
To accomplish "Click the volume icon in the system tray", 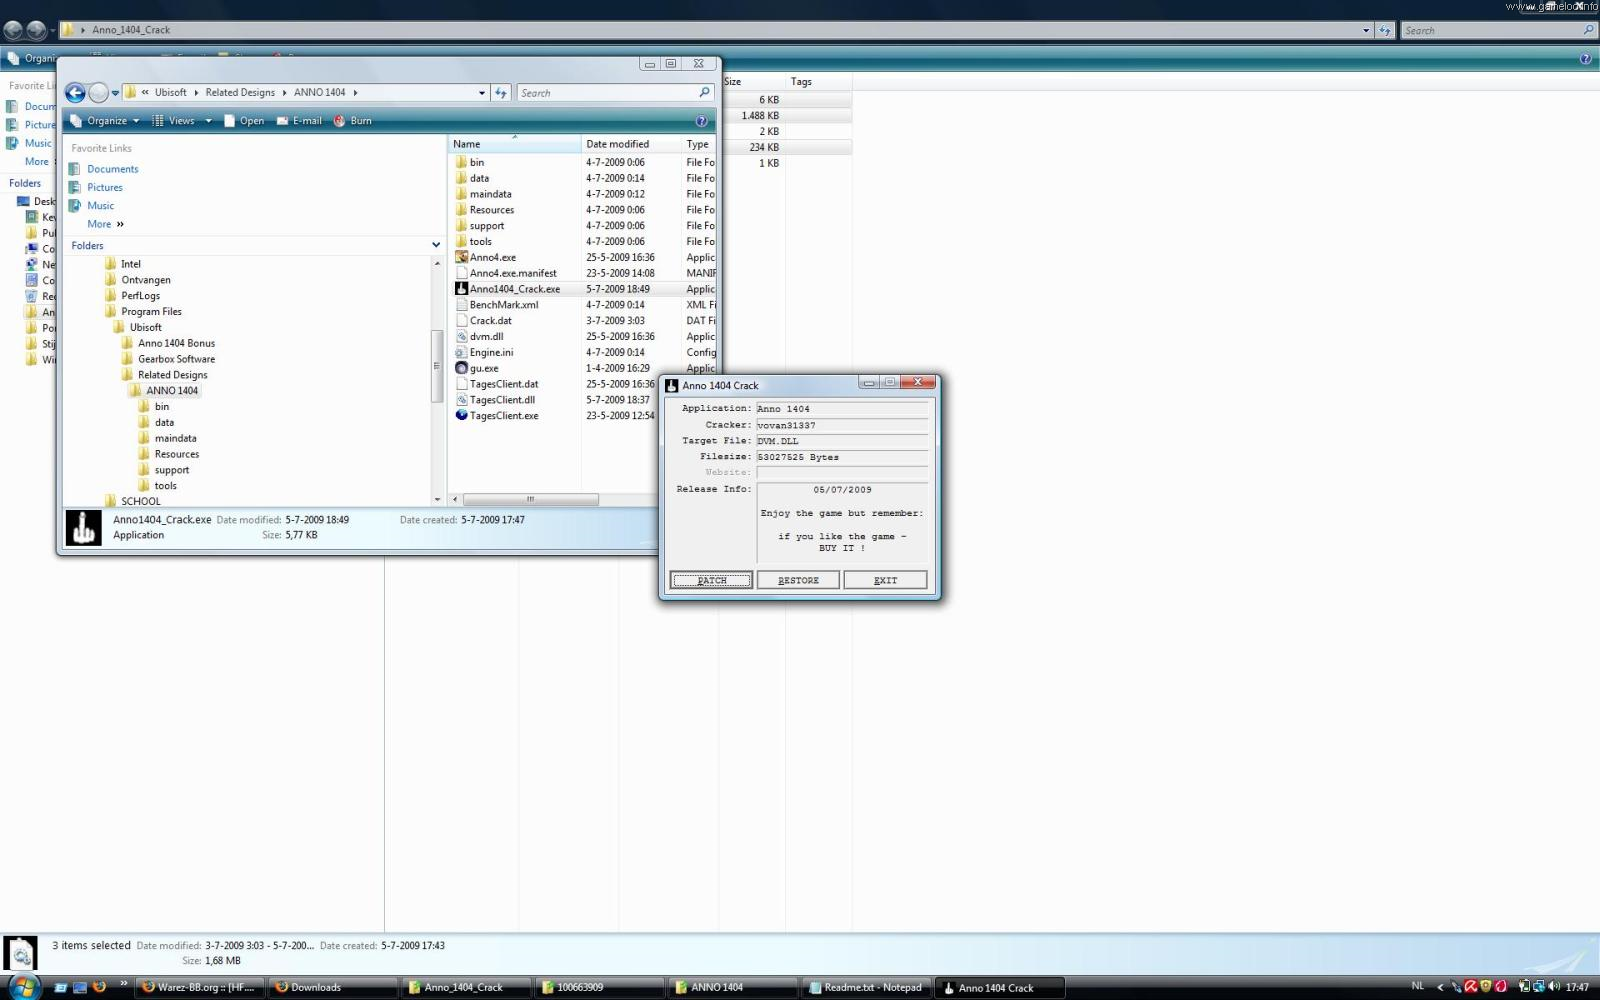I will (x=1553, y=987).
